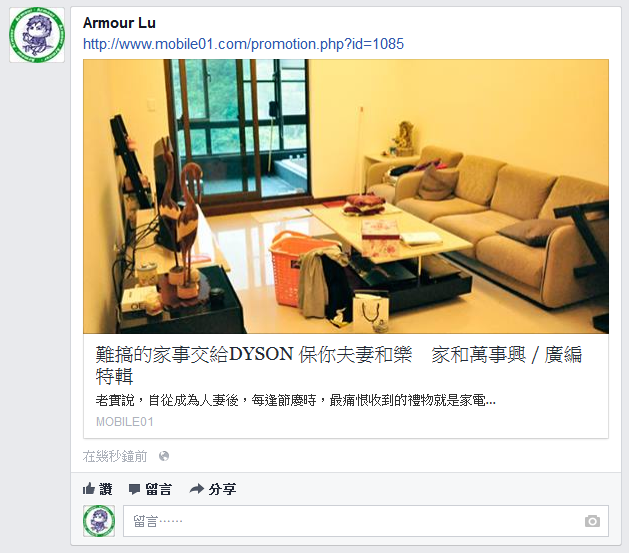Click the article description text snippet
Screen dimensions: 629x553
tap(296, 400)
